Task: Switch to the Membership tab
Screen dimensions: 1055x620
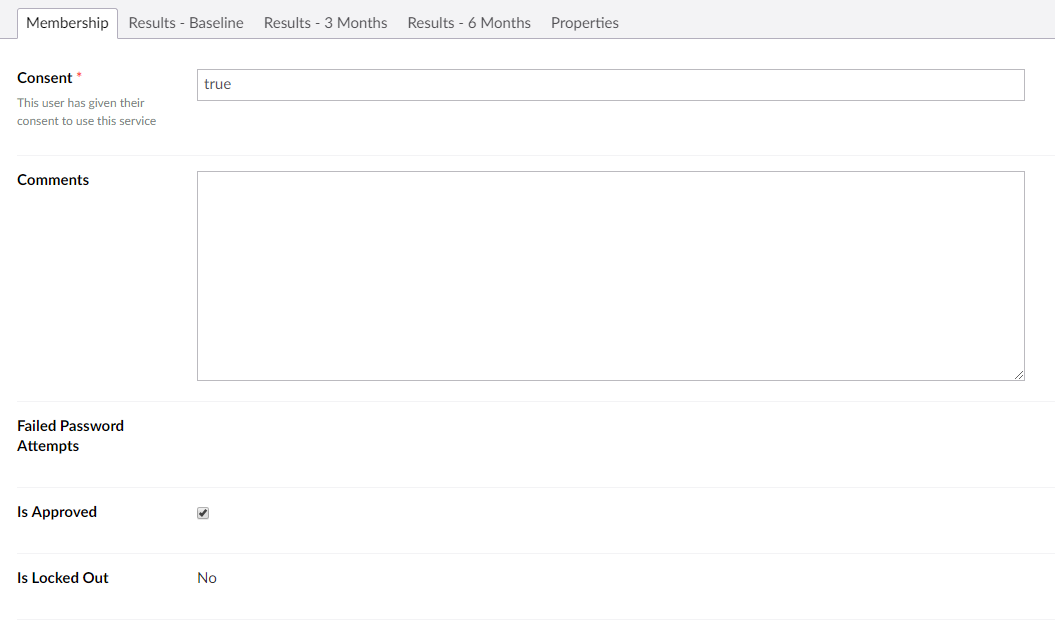Action: click(x=67, y=23)
